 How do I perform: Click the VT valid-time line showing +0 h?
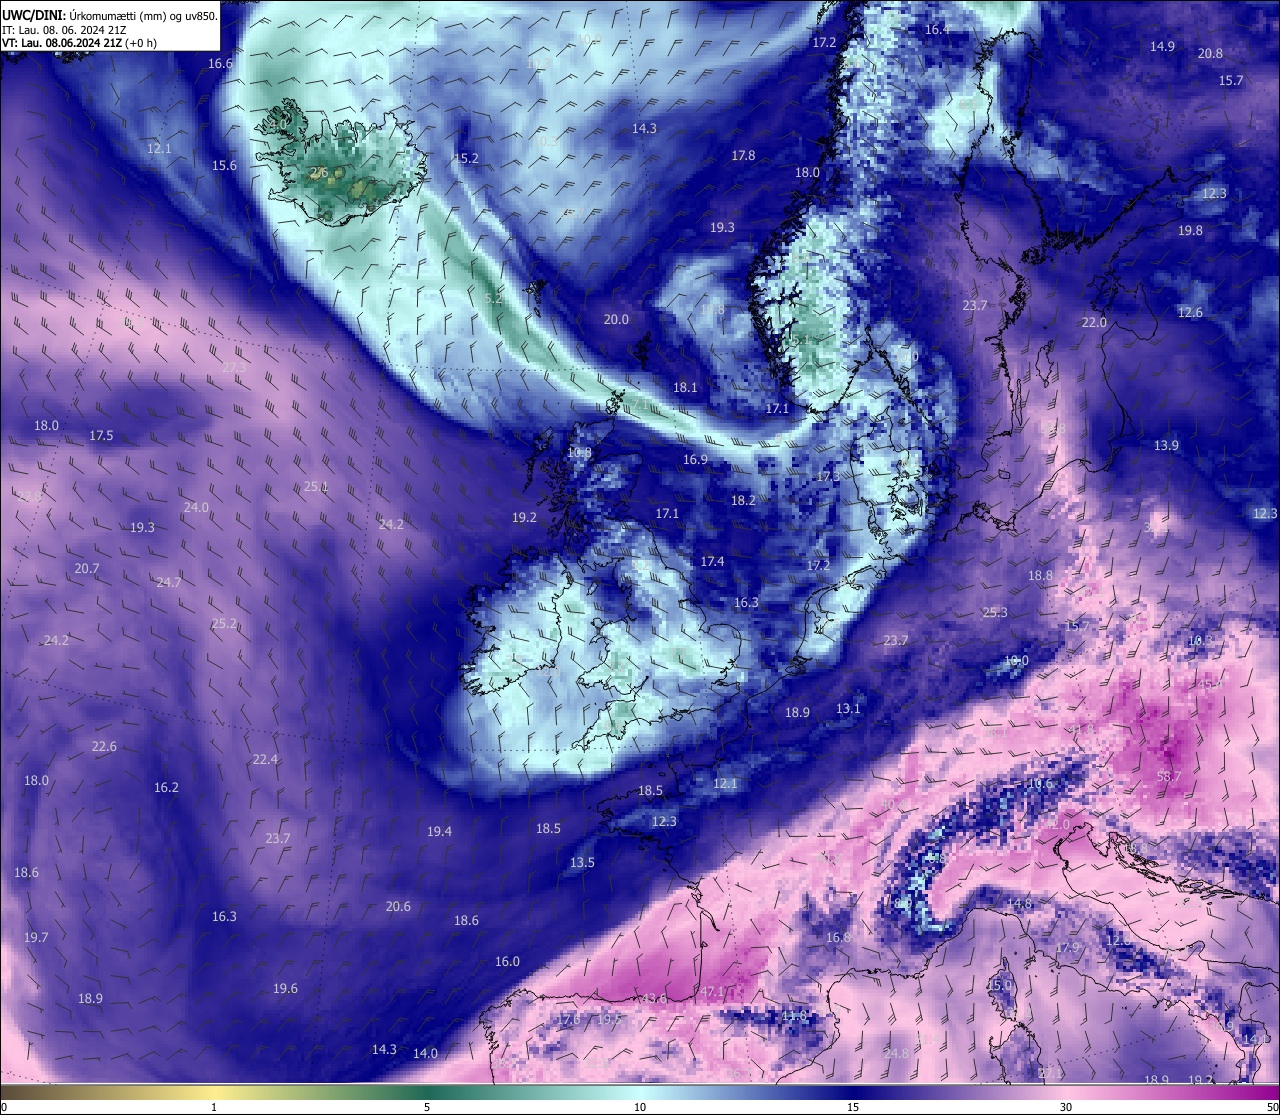click(79, 43)
